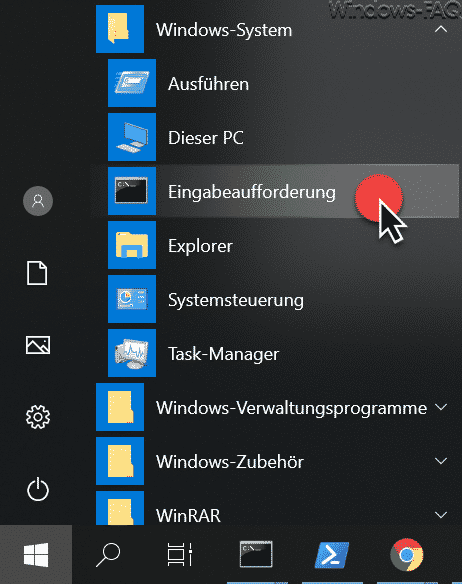Screen dimensions: 462x584
Task: Open Task View on the taskbar
Action: pos(180,555)
